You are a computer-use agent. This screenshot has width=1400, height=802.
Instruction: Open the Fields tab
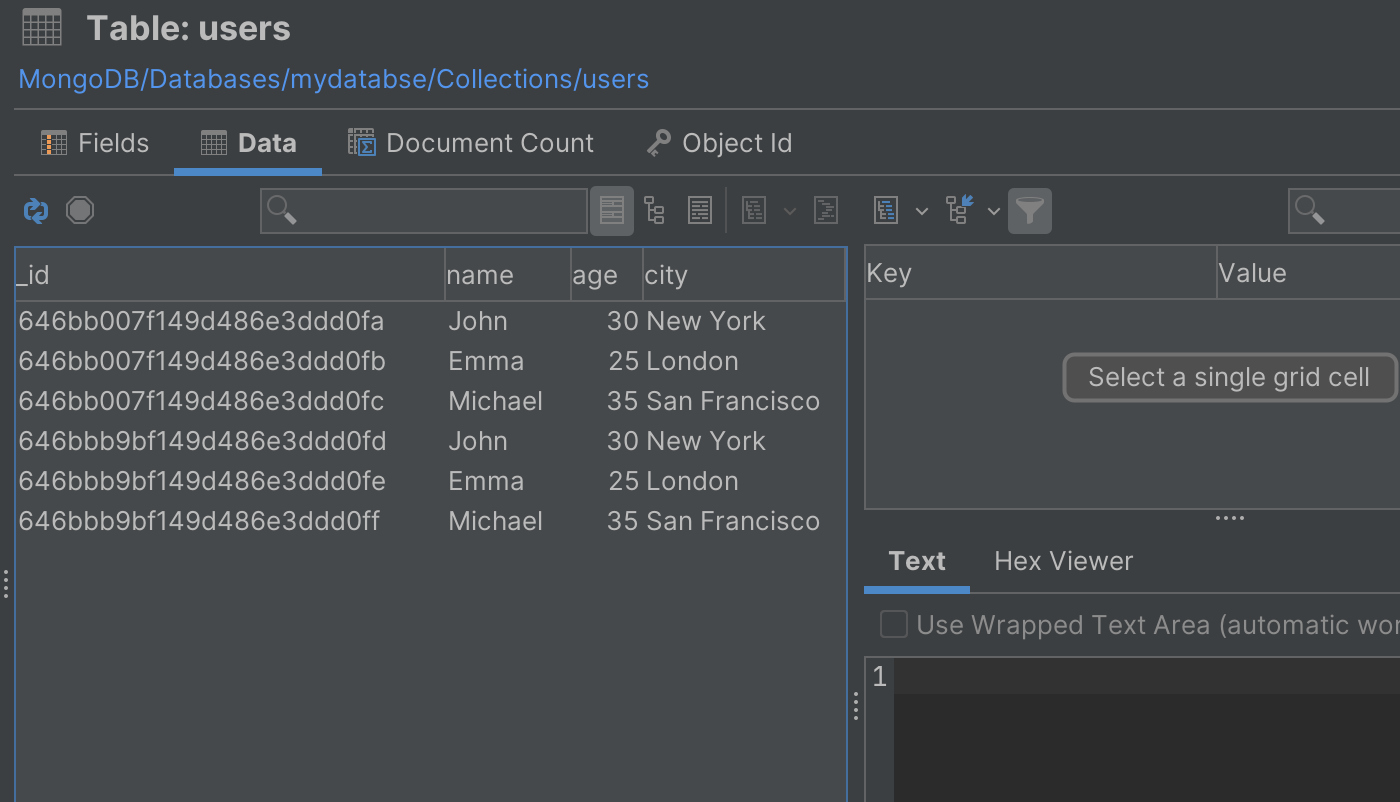coord(95,144)
